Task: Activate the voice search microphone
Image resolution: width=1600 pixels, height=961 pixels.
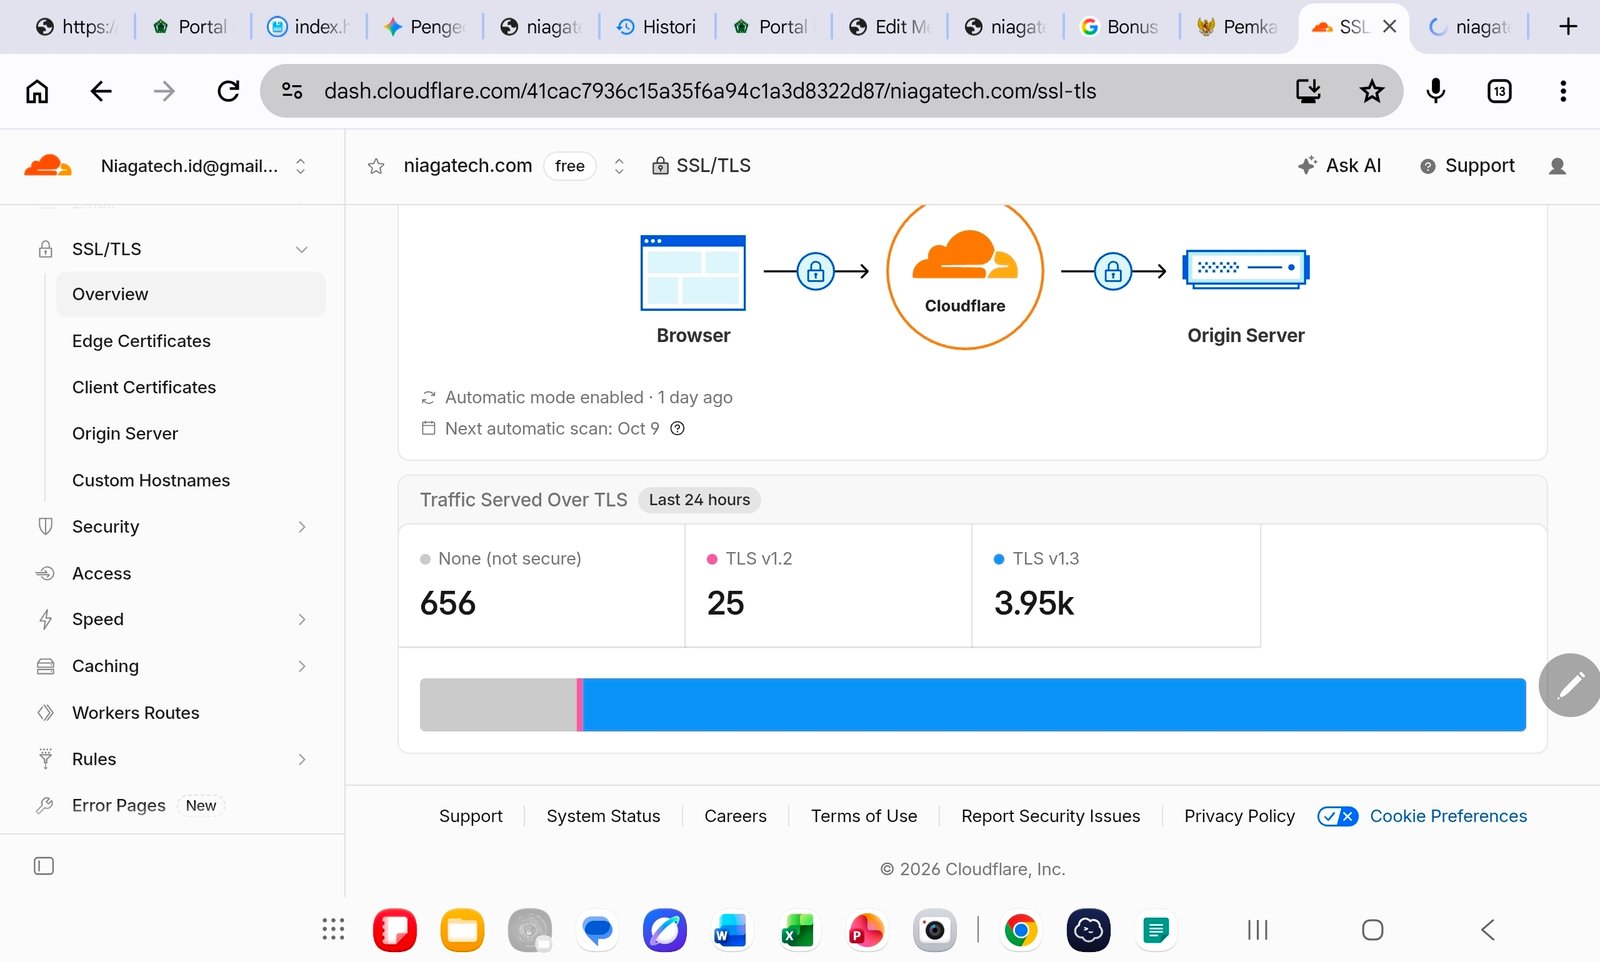Action: 1436,91
